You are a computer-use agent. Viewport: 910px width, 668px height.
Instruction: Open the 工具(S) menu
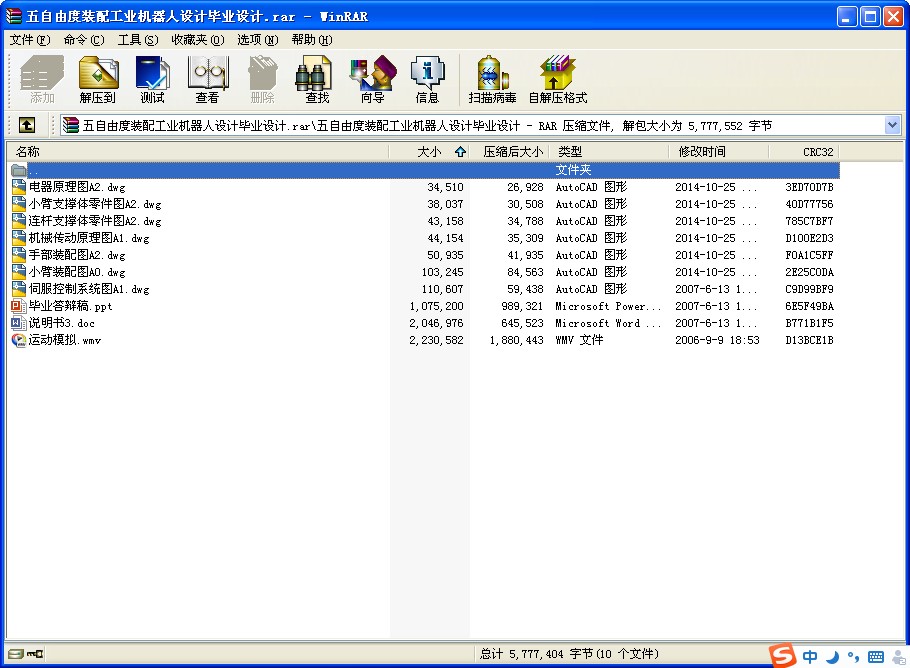(x=137, y=40)
